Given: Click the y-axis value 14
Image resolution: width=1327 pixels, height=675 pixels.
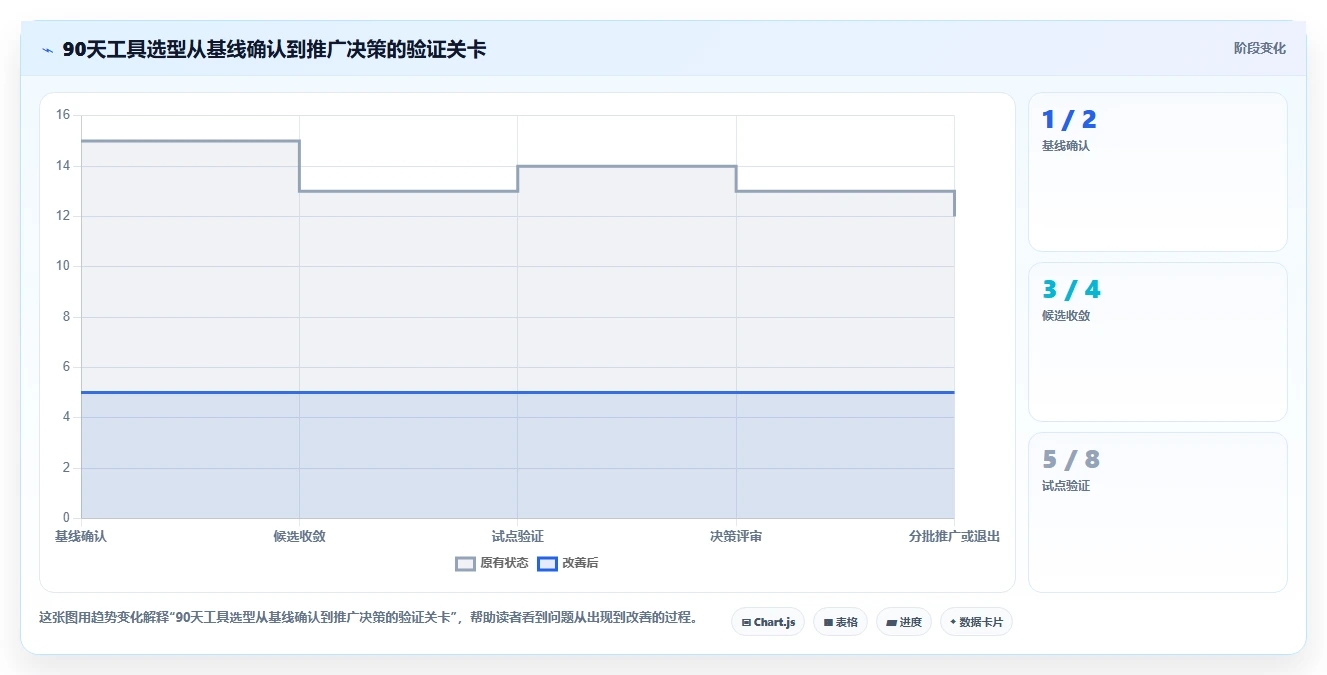Looking at the screenshot, I should coord(63,166).
